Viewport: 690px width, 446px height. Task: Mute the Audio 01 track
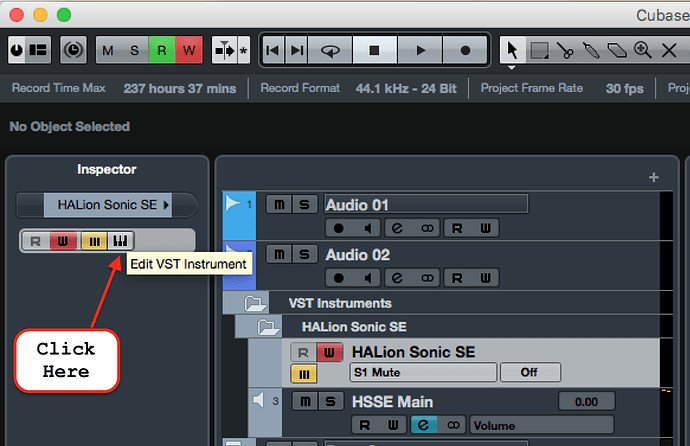point(279,205)
